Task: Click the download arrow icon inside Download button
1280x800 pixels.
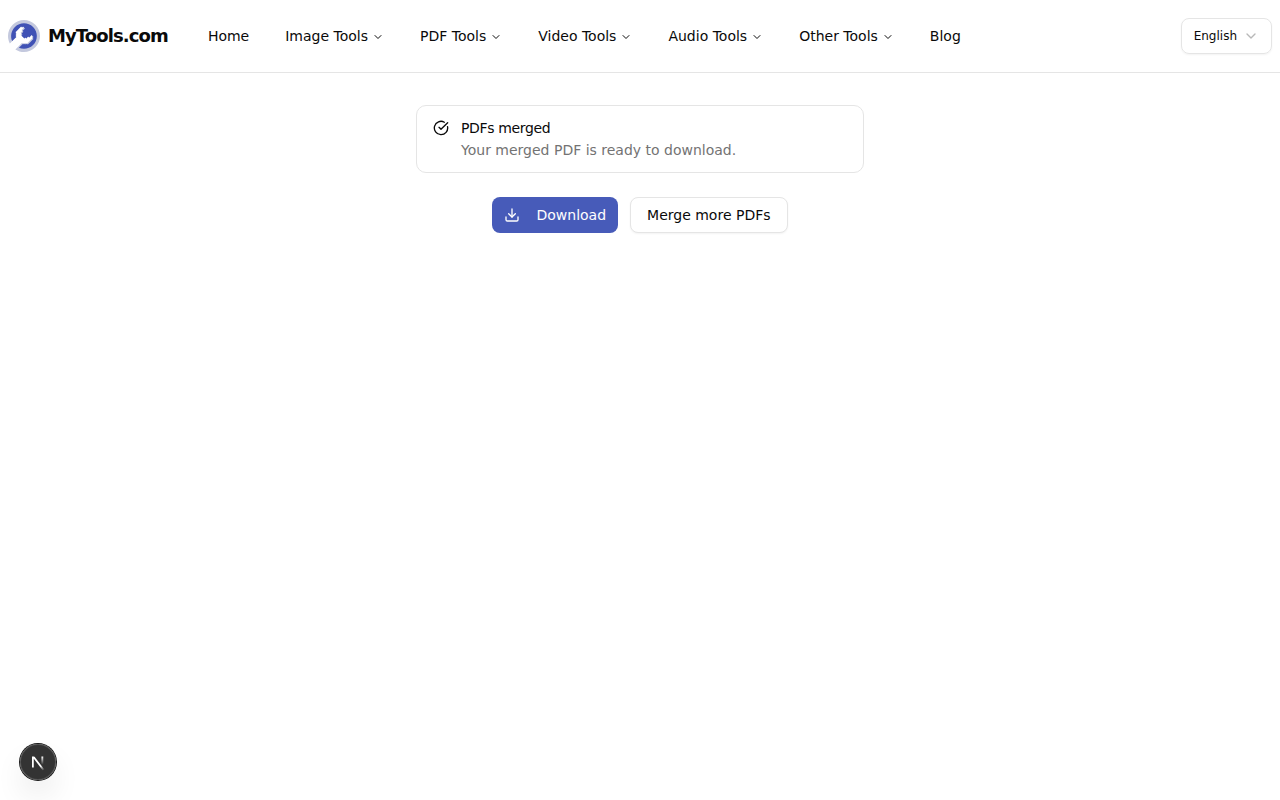Action: [512, 214]
